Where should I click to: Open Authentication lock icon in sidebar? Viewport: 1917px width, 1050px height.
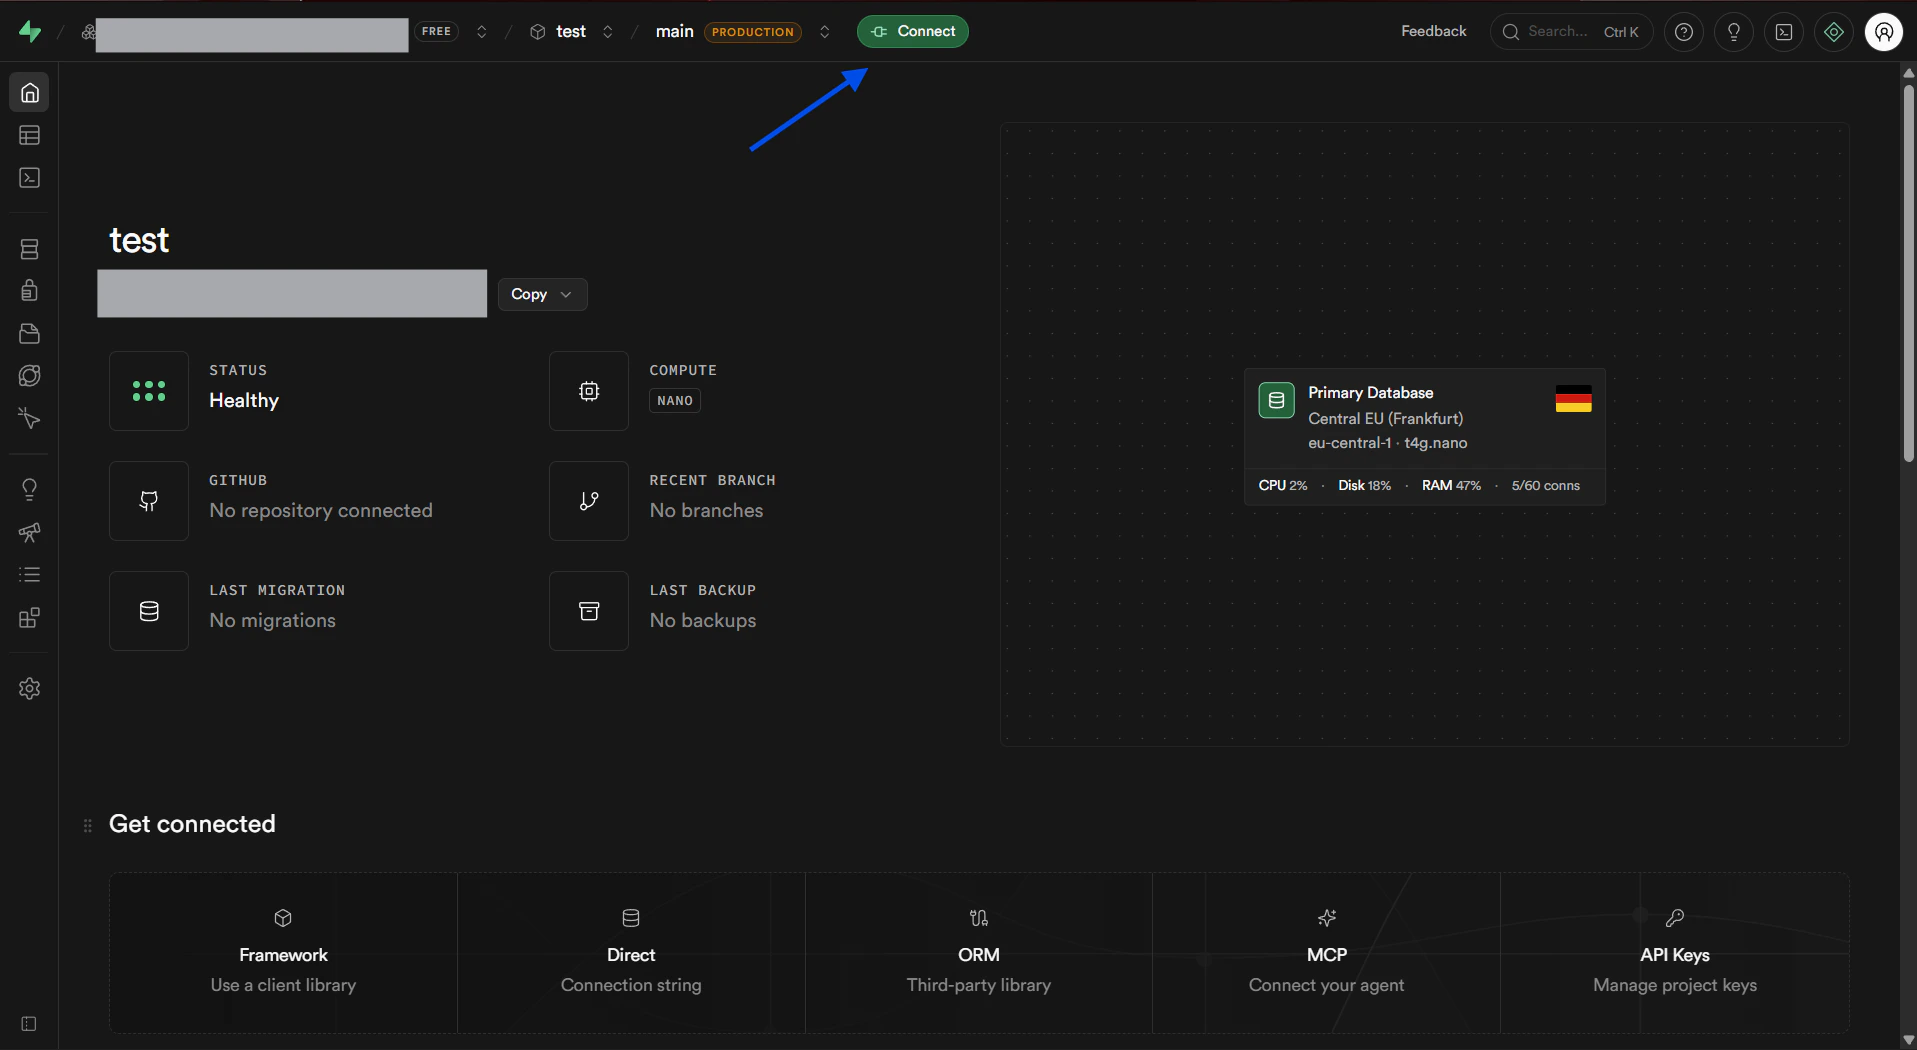(30, 291)
